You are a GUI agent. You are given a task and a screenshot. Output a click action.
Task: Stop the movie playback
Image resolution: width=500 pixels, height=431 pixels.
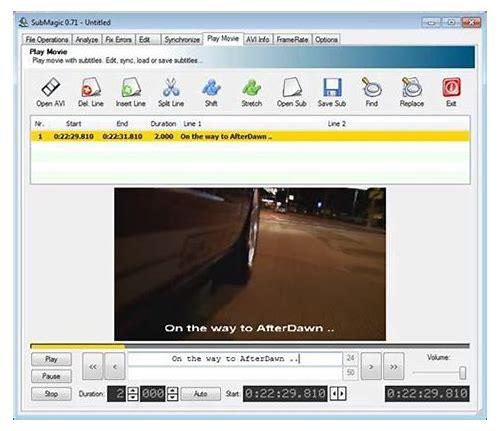[x=51, y=394]
